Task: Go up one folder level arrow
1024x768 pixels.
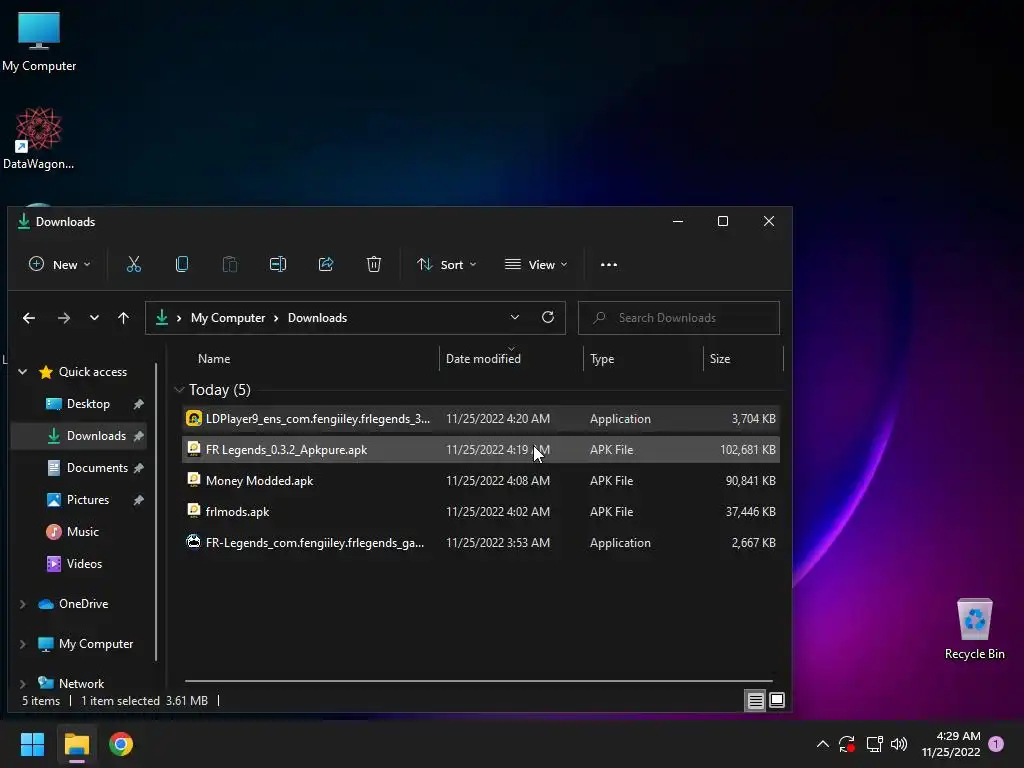Action: (x=123, y=318)
